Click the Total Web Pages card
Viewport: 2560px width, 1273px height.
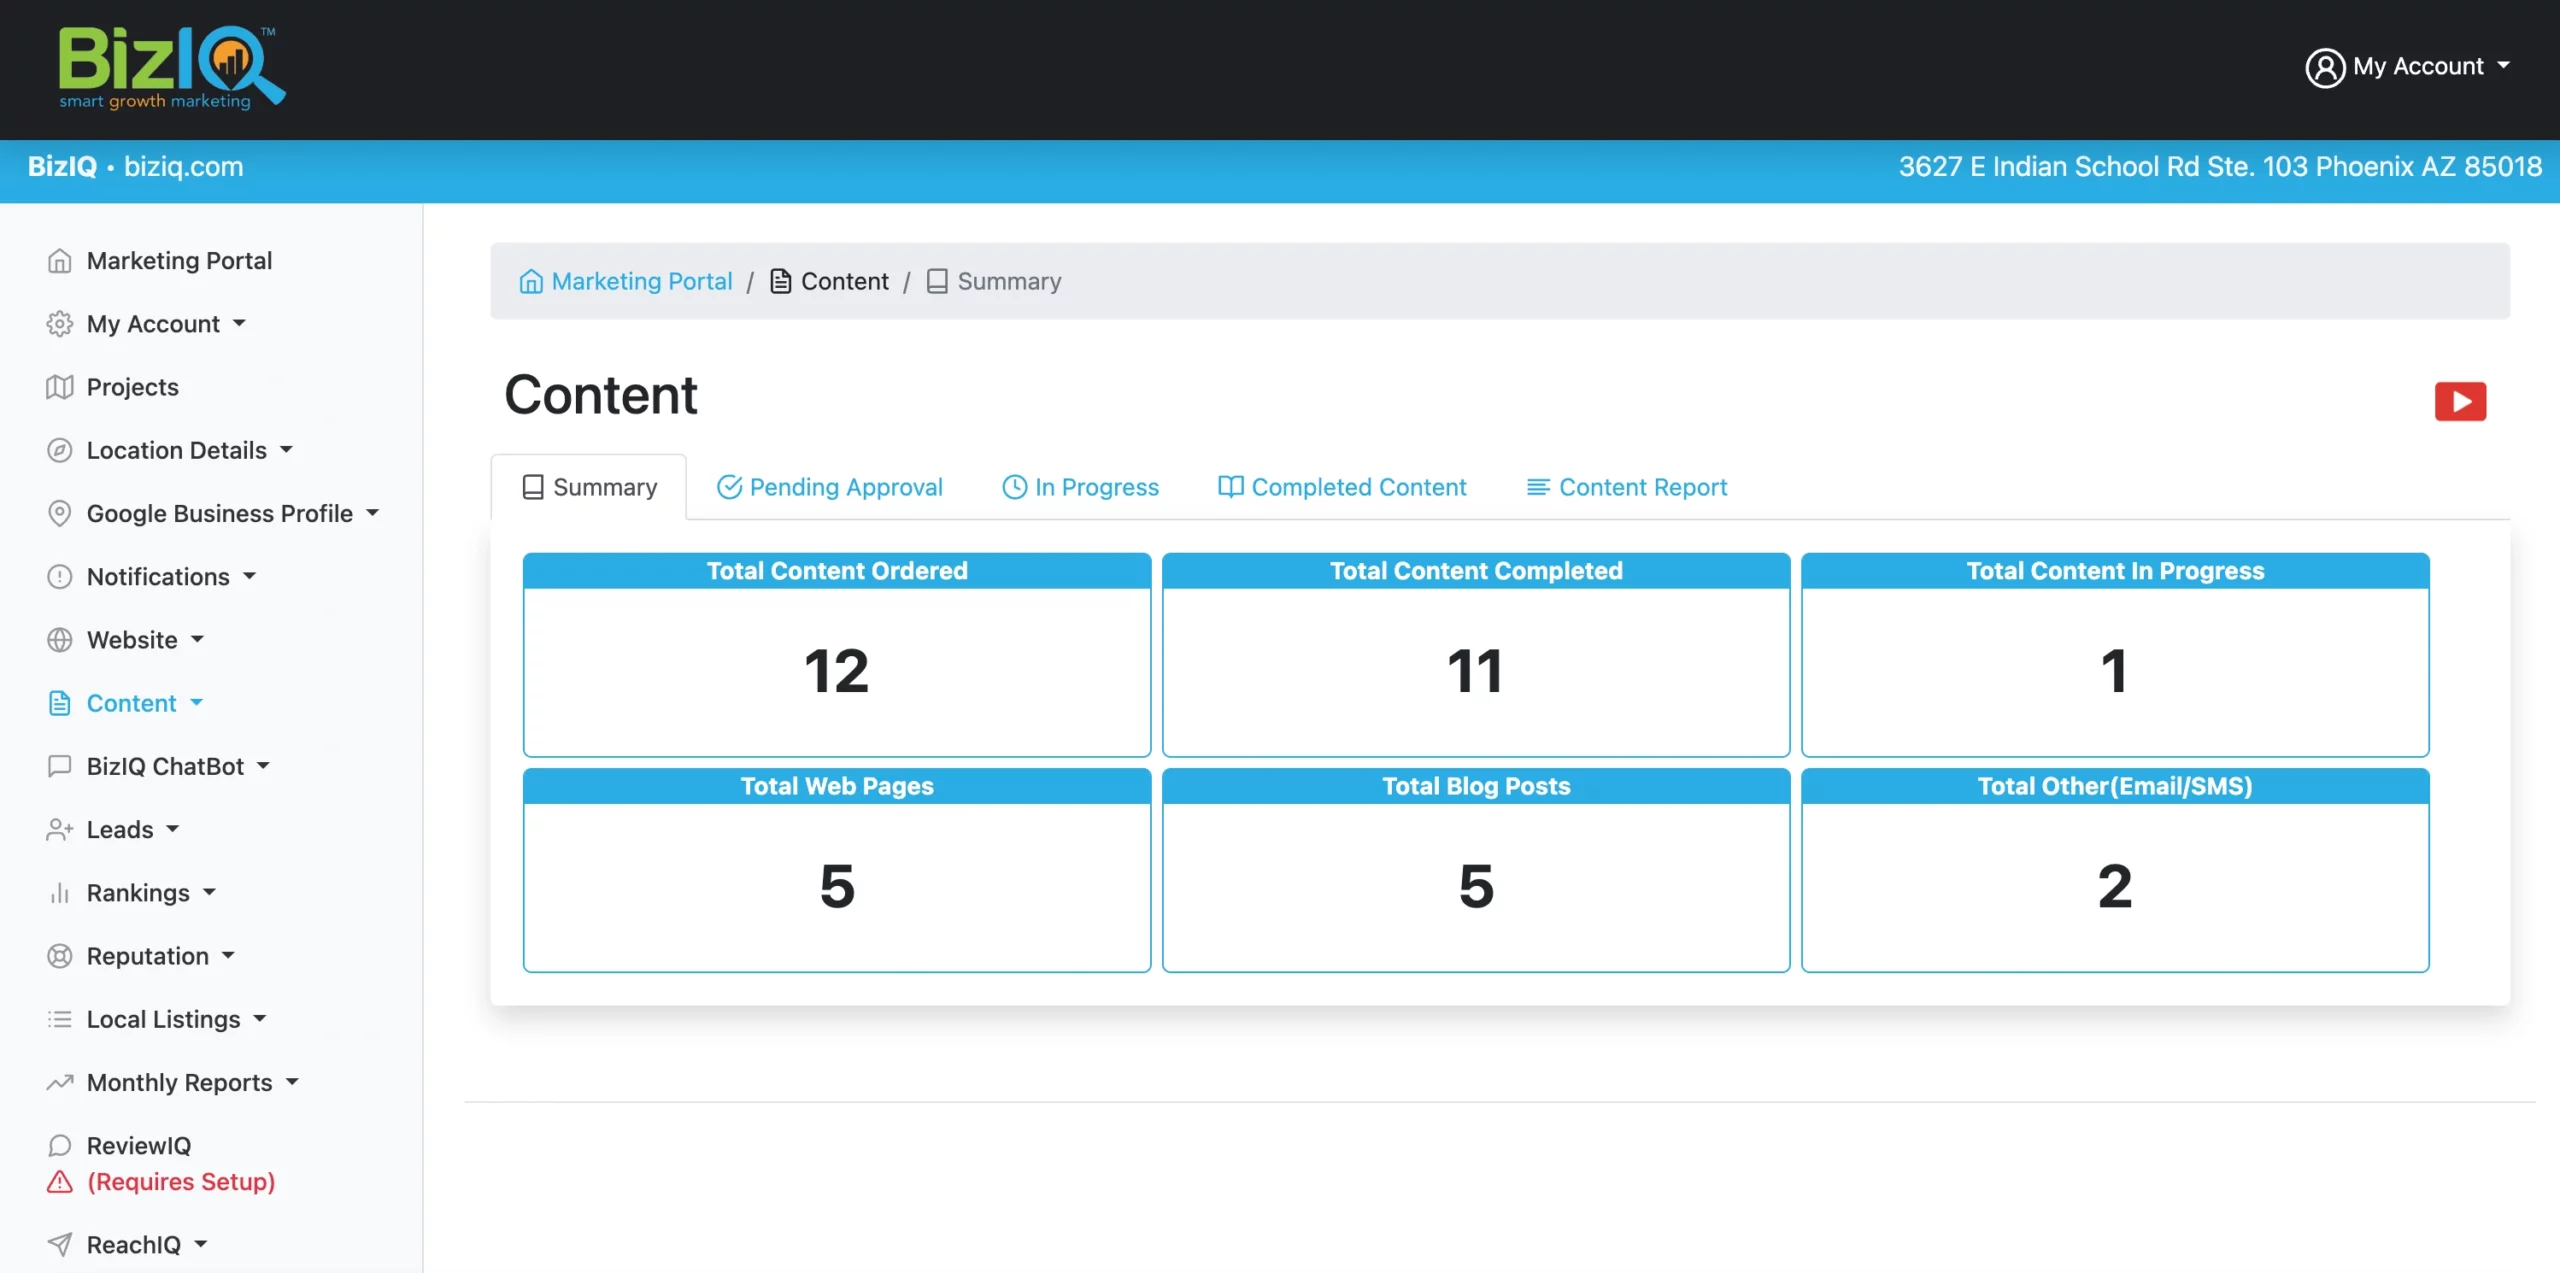click(837, 870)
